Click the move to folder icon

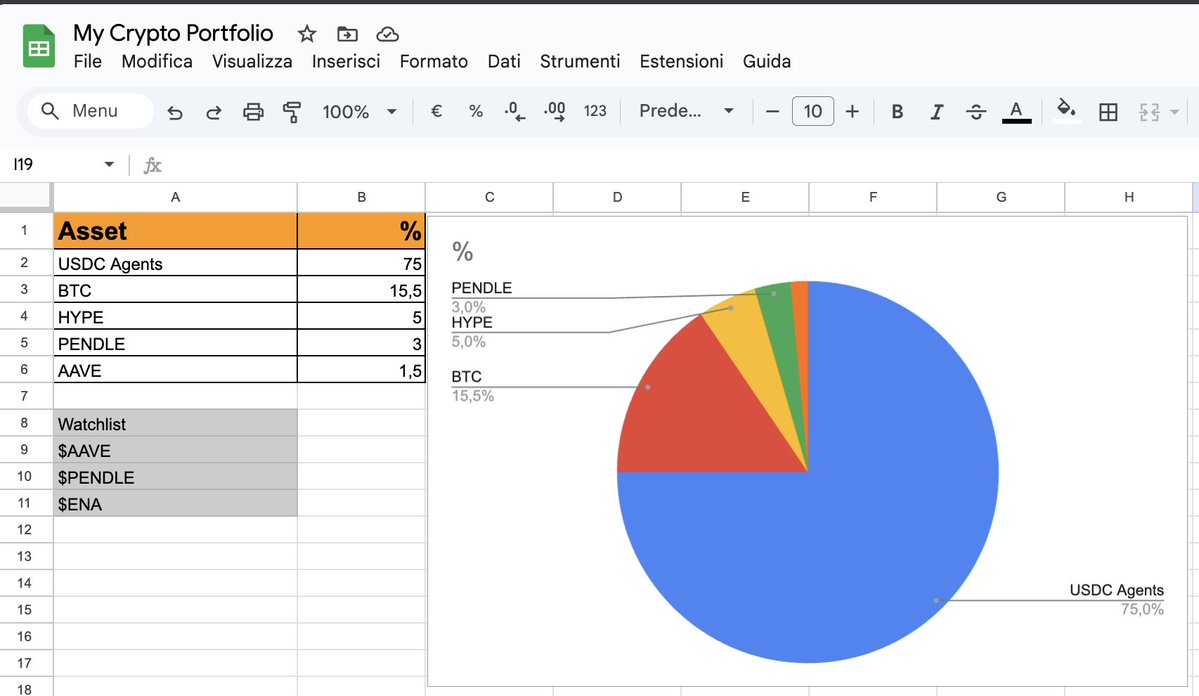[347, 34]
